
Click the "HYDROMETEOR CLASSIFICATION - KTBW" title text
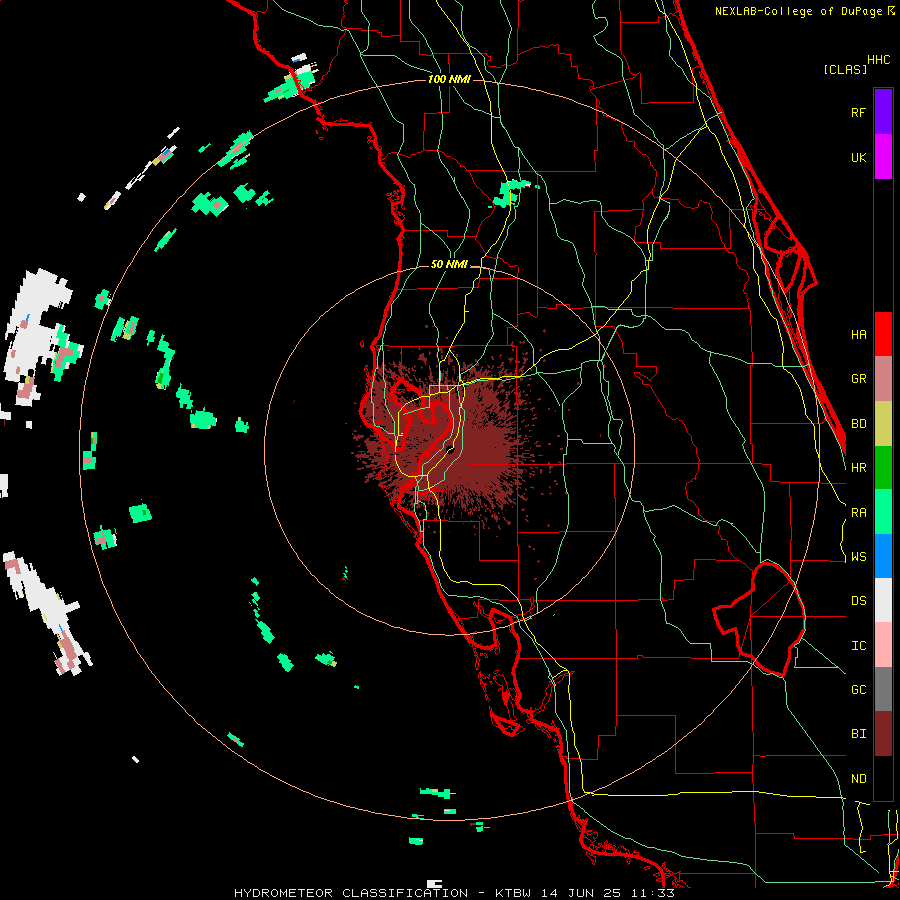point(382,893)
